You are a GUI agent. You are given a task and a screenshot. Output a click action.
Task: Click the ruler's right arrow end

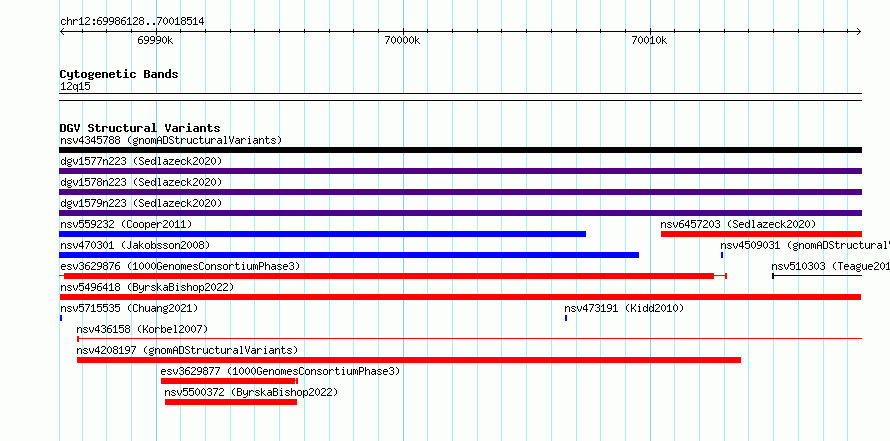pos(859,32)
